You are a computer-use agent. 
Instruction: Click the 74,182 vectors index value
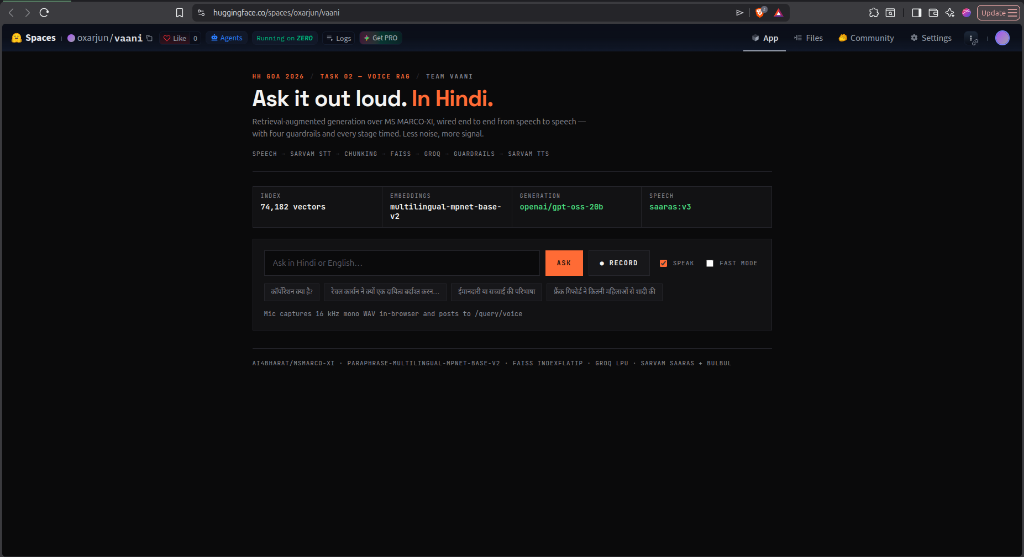click(293, 207)
